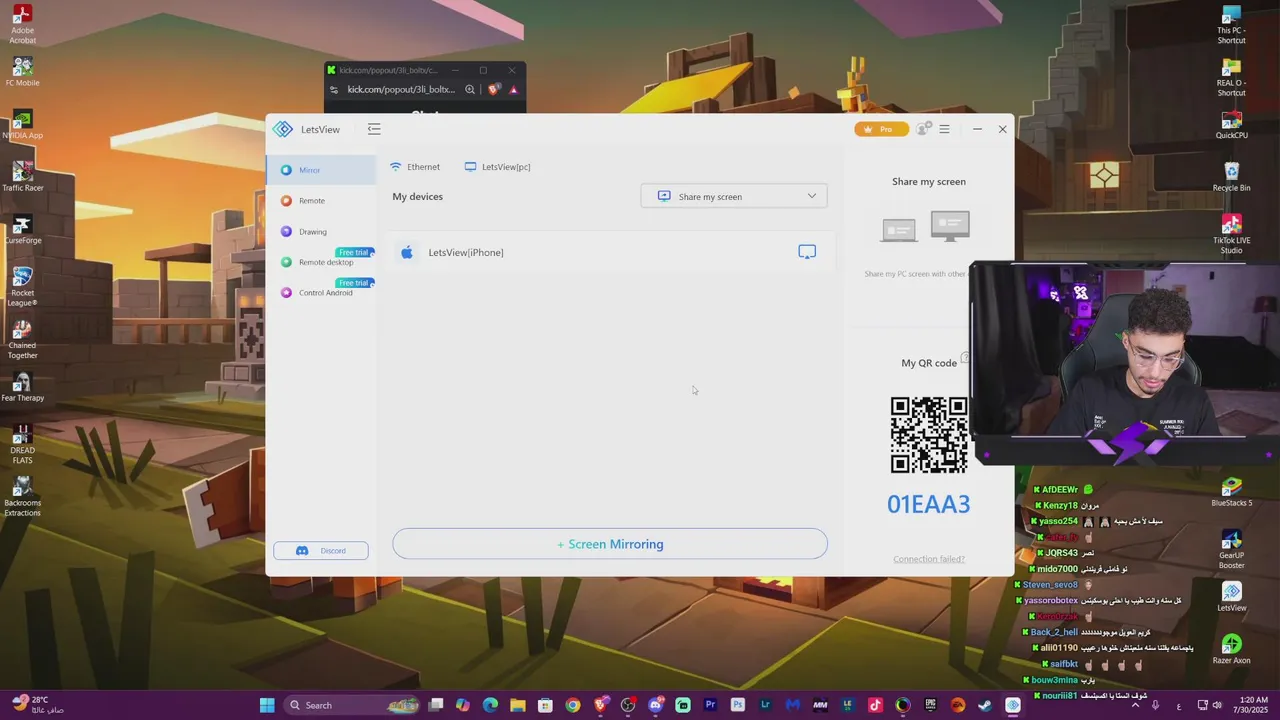The image size is (1280, 720).
Task: Open File Explorer from taskbar
Action: (518, 705)
